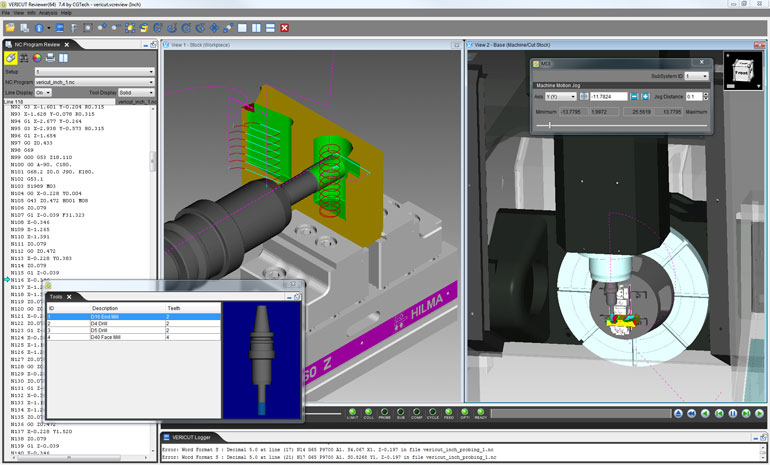Pause the simulation playback
The width and height of the screenshot is (770, 465).
[733, 412]
